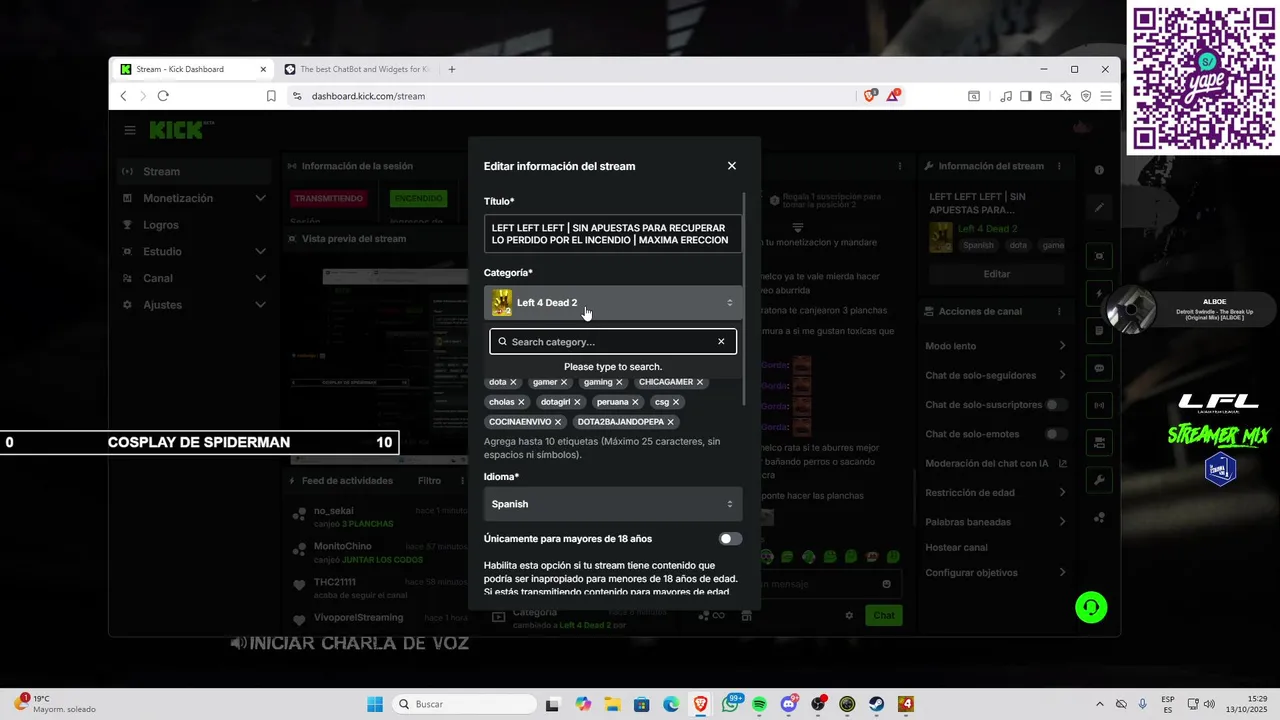The height and width of the screenshot is (720, 1280).
Task: Toggle the browser sidebar panel
Action: 1026,96
